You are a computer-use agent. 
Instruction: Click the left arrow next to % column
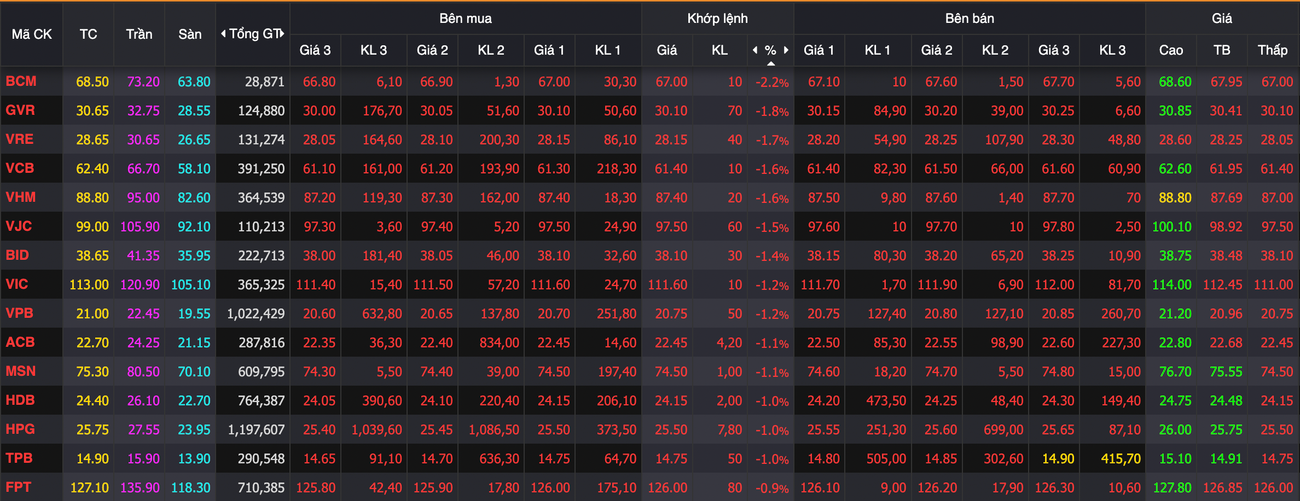tap(756, 50)
